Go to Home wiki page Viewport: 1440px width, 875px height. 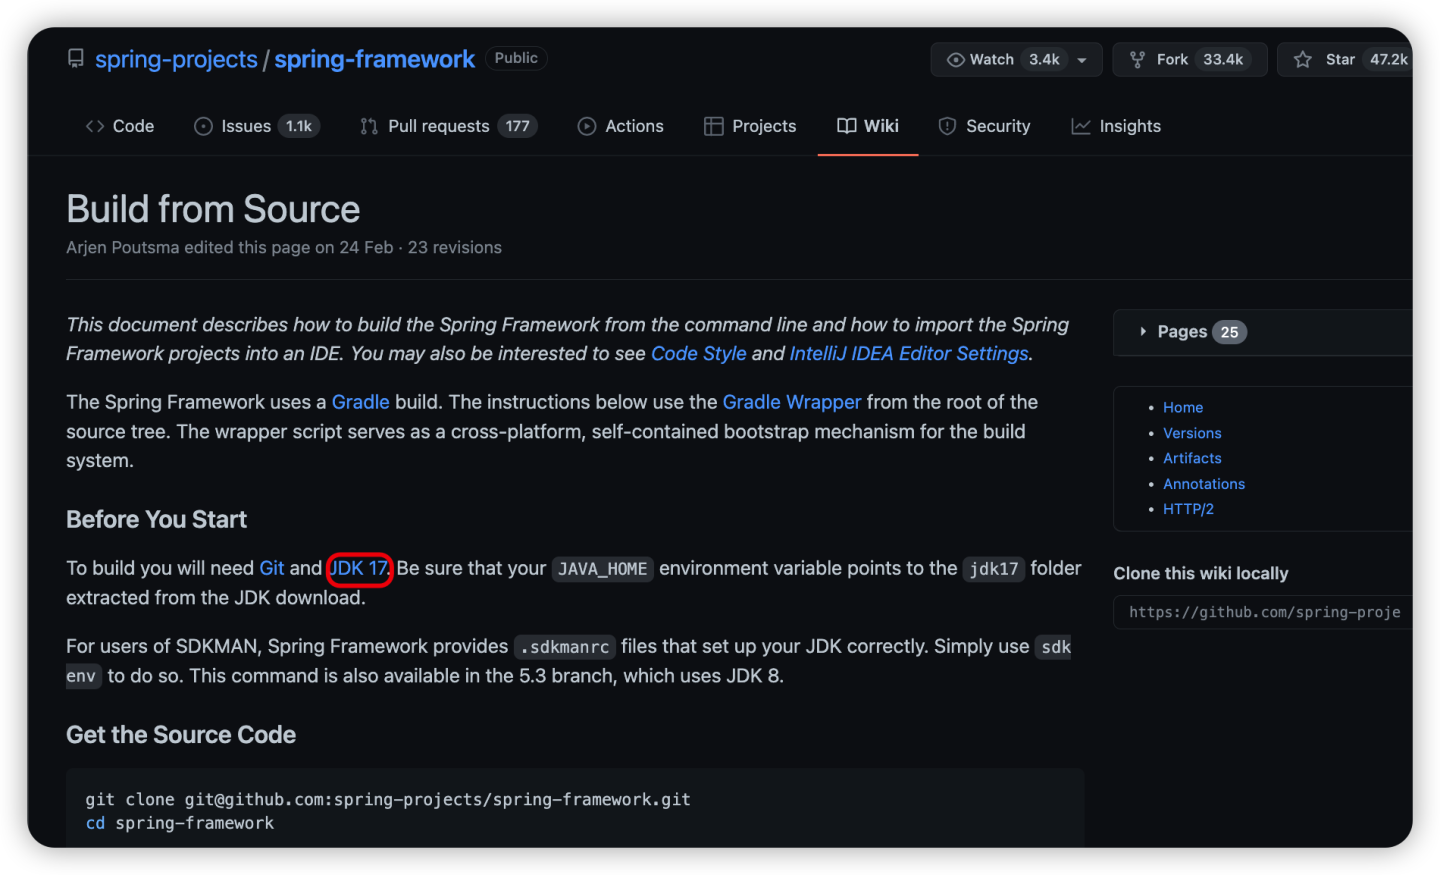1183,407
